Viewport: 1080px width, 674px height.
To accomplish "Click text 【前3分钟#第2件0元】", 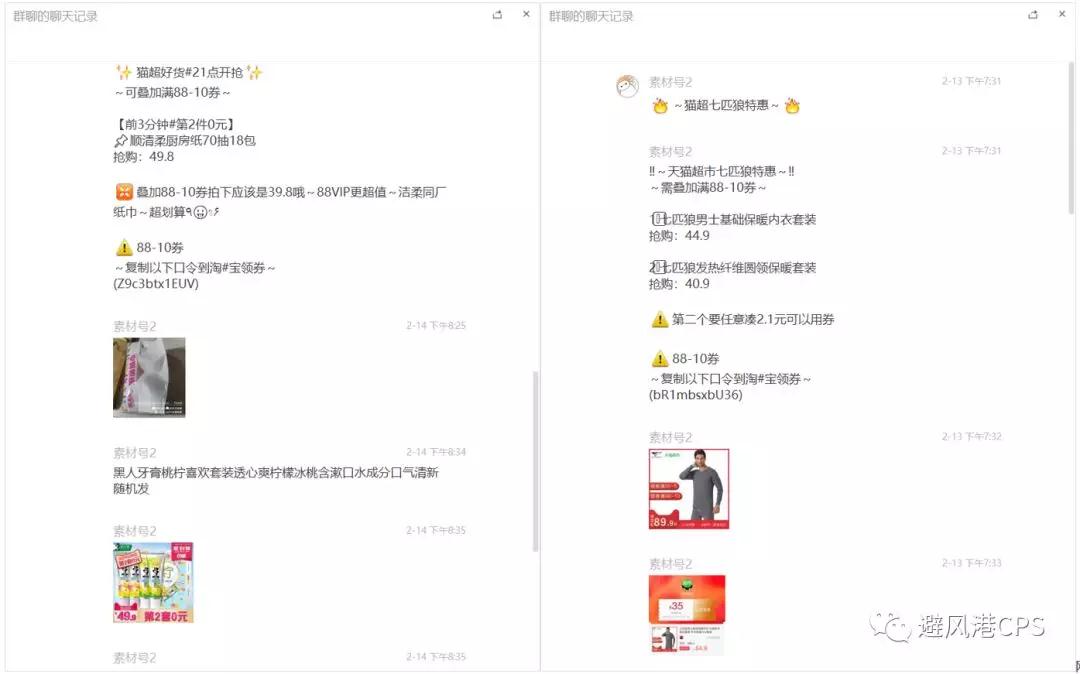I will (174, 125).
